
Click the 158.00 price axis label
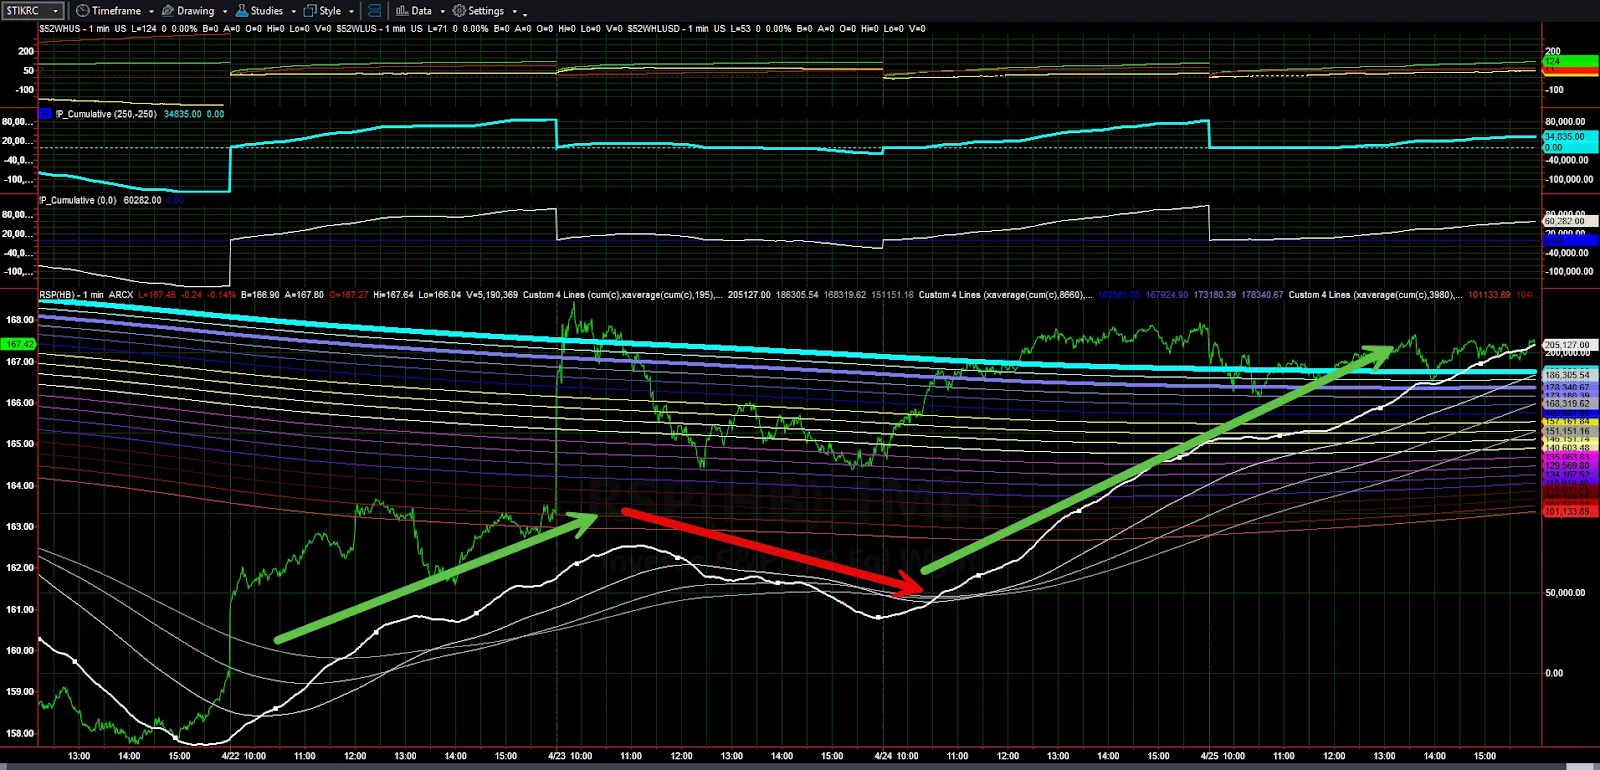tap(20, 733)
